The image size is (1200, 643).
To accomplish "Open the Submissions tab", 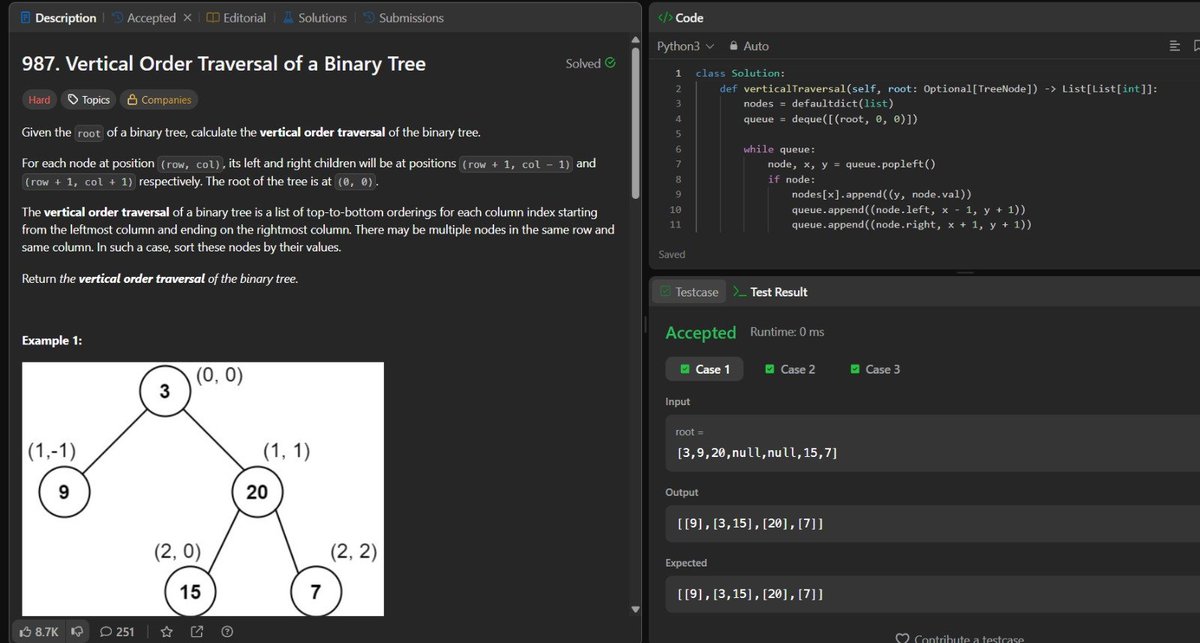I will pyautogui.click(x=402, y=18).
